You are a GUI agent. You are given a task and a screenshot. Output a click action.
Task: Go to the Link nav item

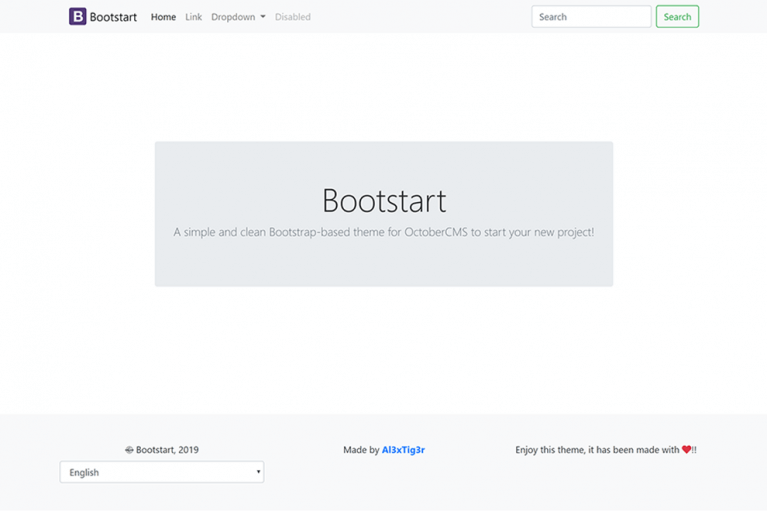pos(193,17)
